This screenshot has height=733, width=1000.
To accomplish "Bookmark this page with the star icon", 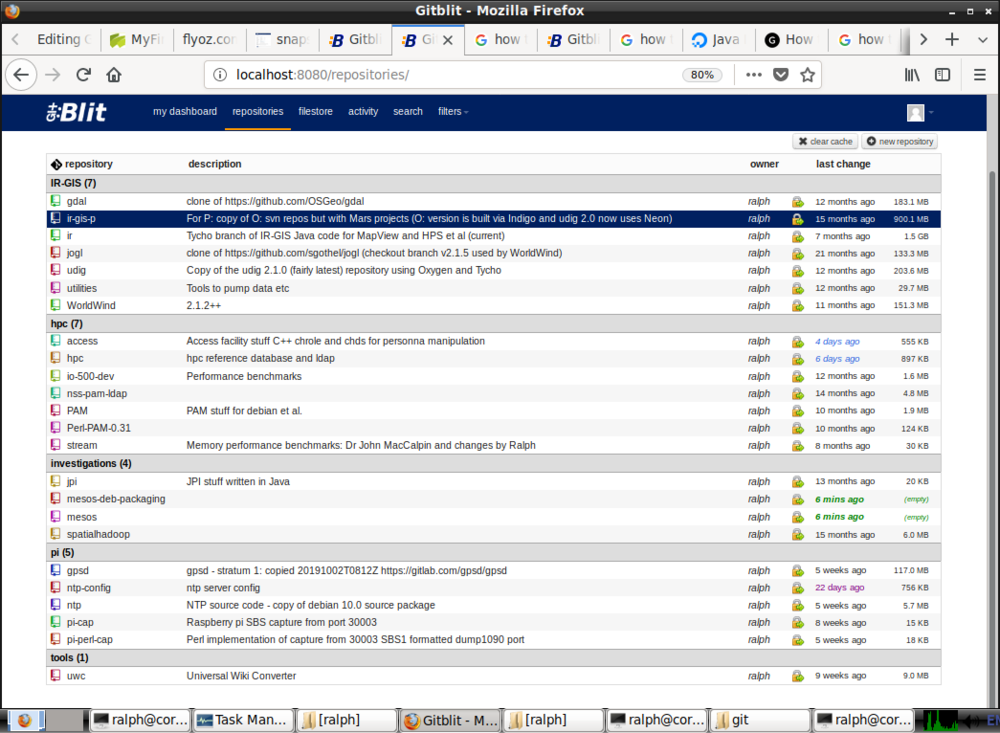I will (x=807, y=75).
